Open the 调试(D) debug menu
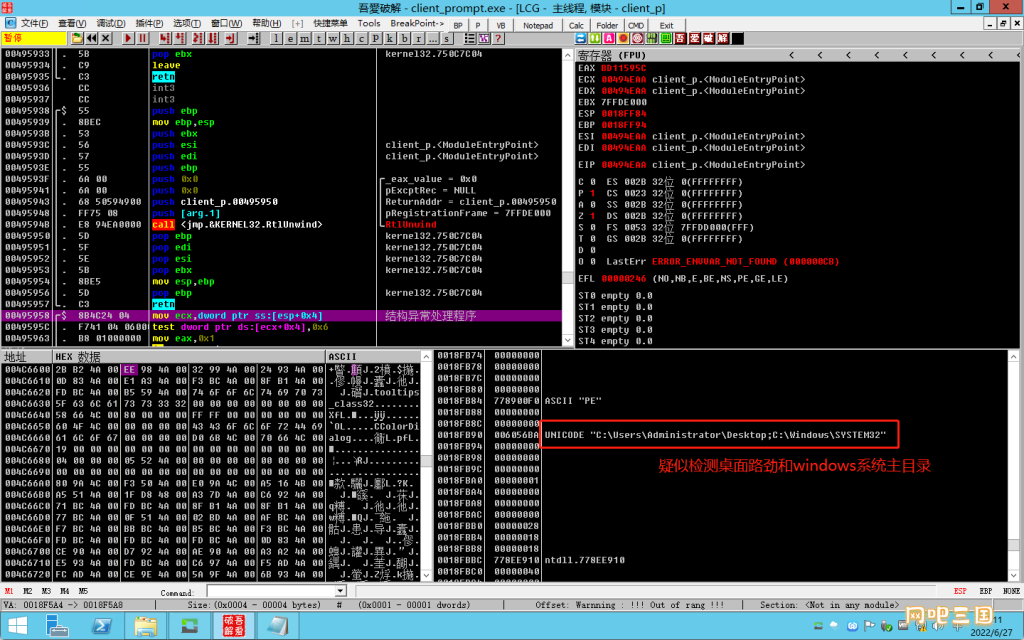Viewport: 1024px width, 640px height. [110, 24]
